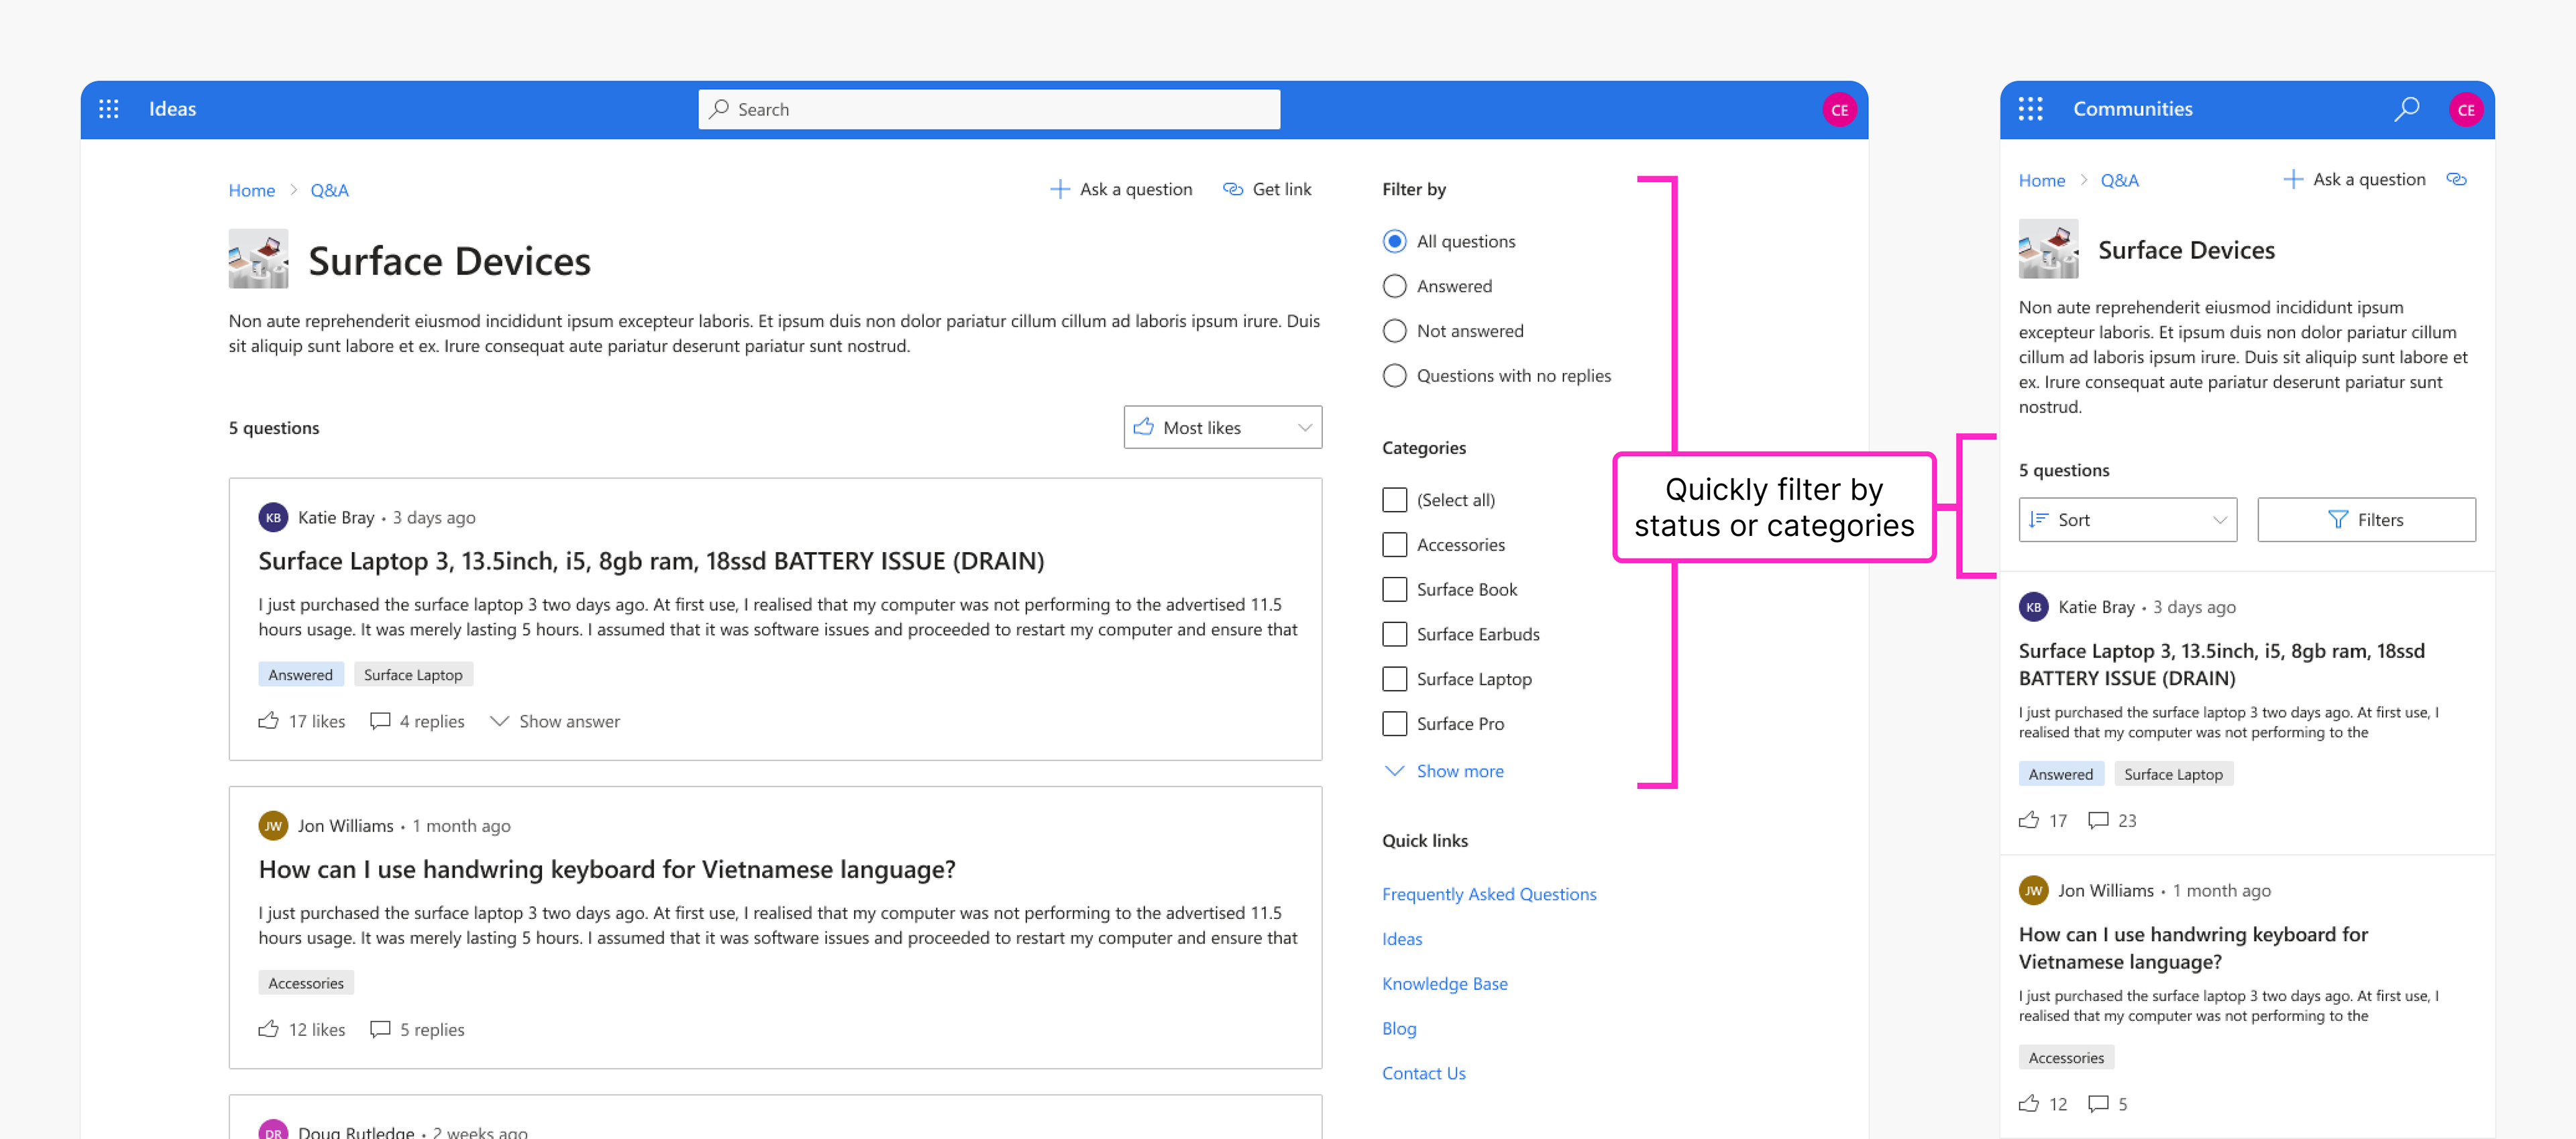This screenshot has height=1139, width=2576.
Task: Like Jon Williams' question with 12 likes
Action: click(x=302, y=1030)
